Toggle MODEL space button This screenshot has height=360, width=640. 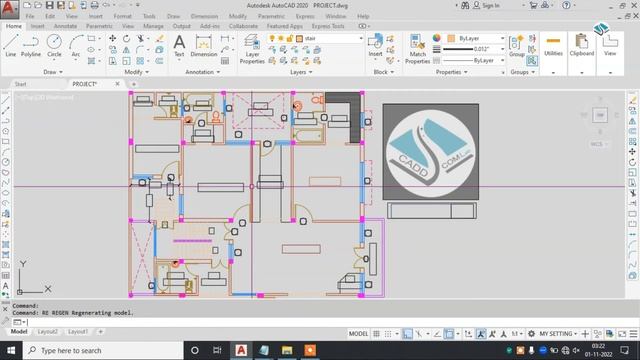pos(358,334)
